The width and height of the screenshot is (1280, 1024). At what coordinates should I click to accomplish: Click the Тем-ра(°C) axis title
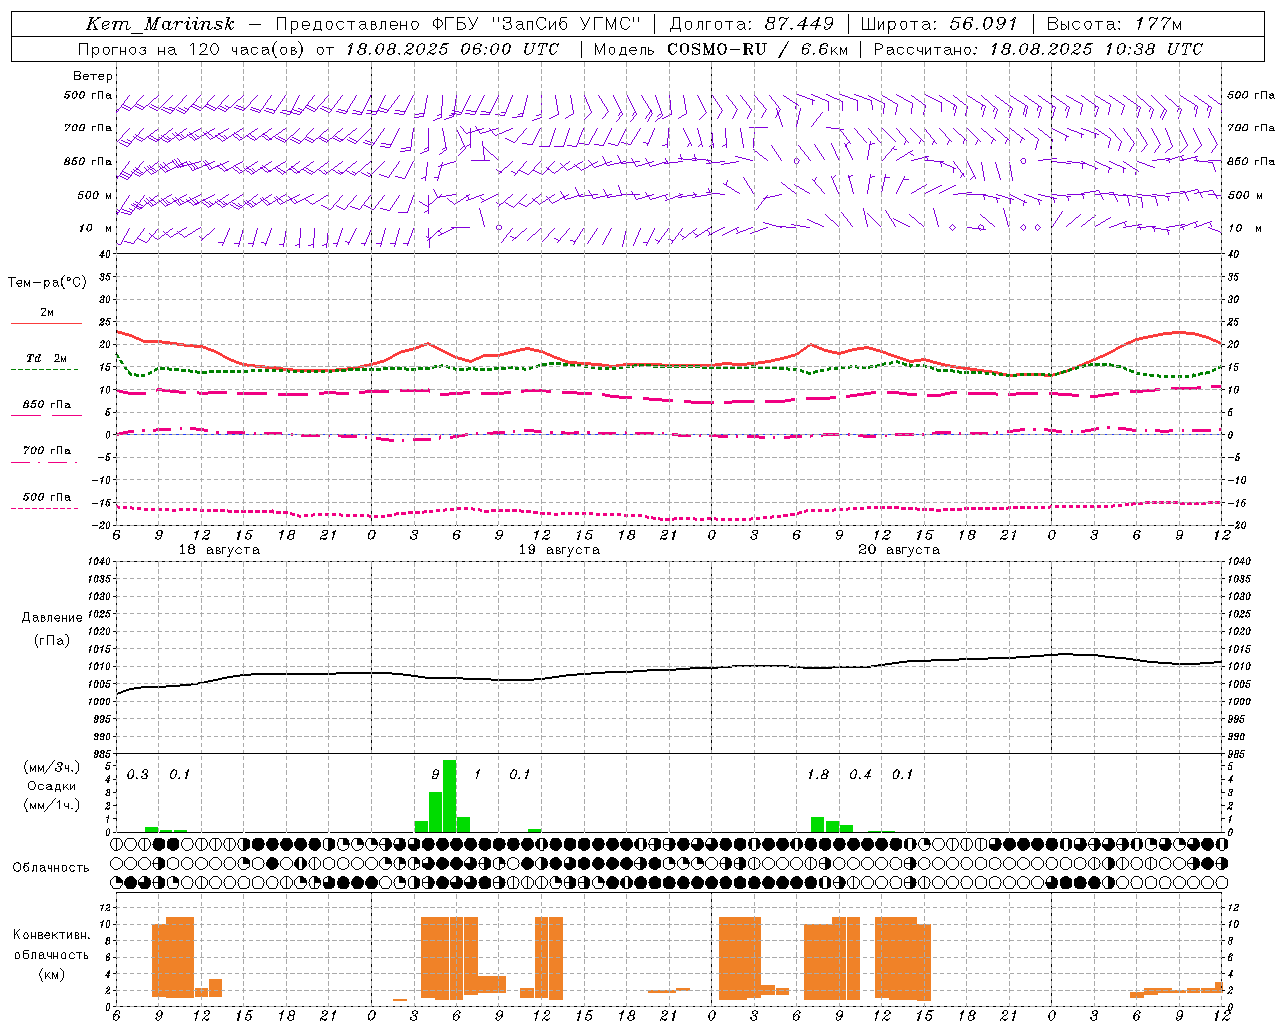[47, 283]
